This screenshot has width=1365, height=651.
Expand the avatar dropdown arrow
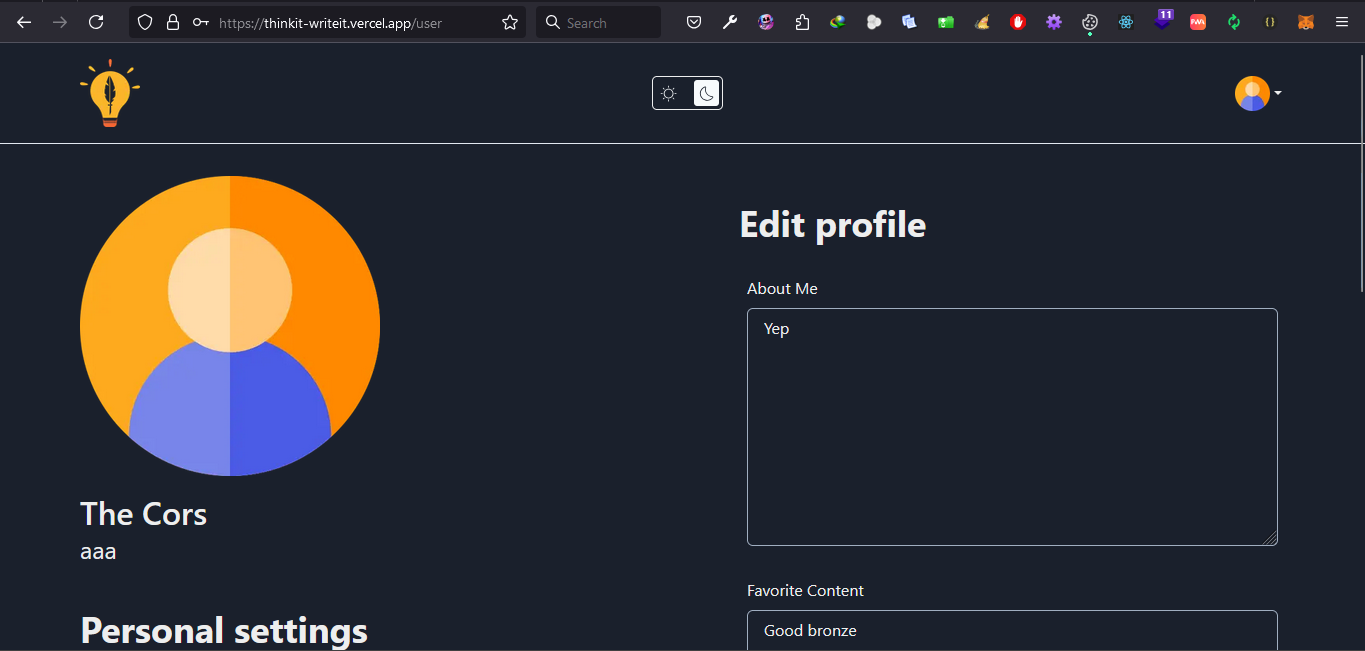tap(1278, 94)
